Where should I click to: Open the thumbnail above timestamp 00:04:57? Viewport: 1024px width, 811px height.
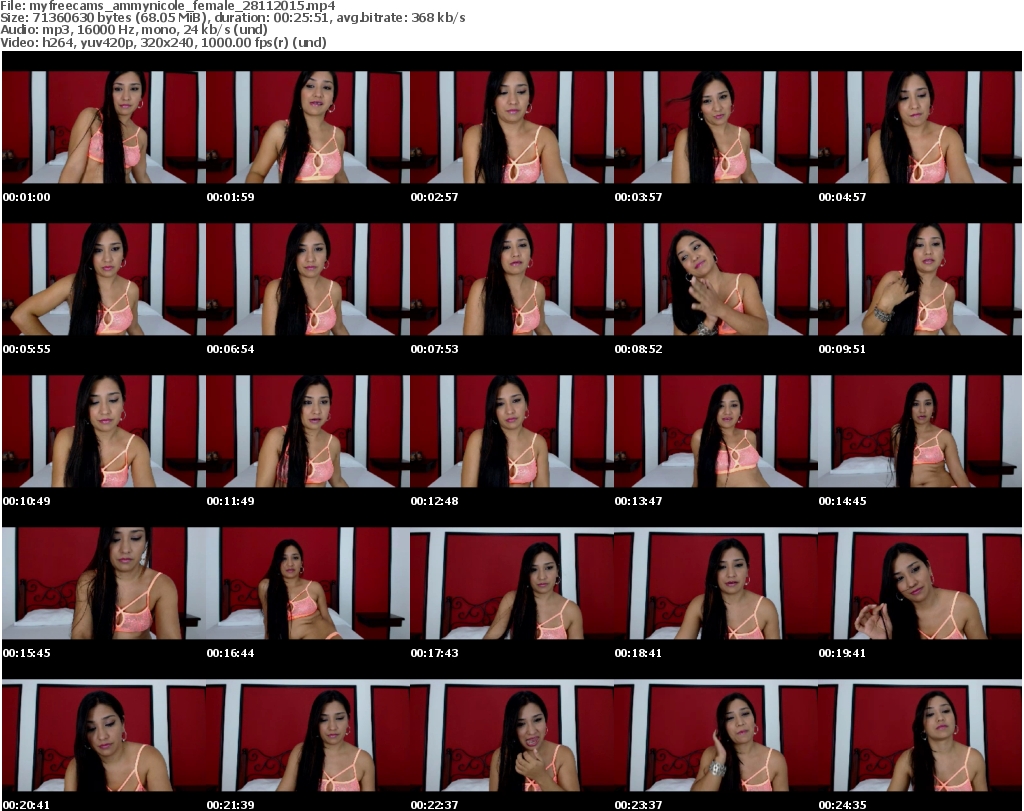pos(920,127)
